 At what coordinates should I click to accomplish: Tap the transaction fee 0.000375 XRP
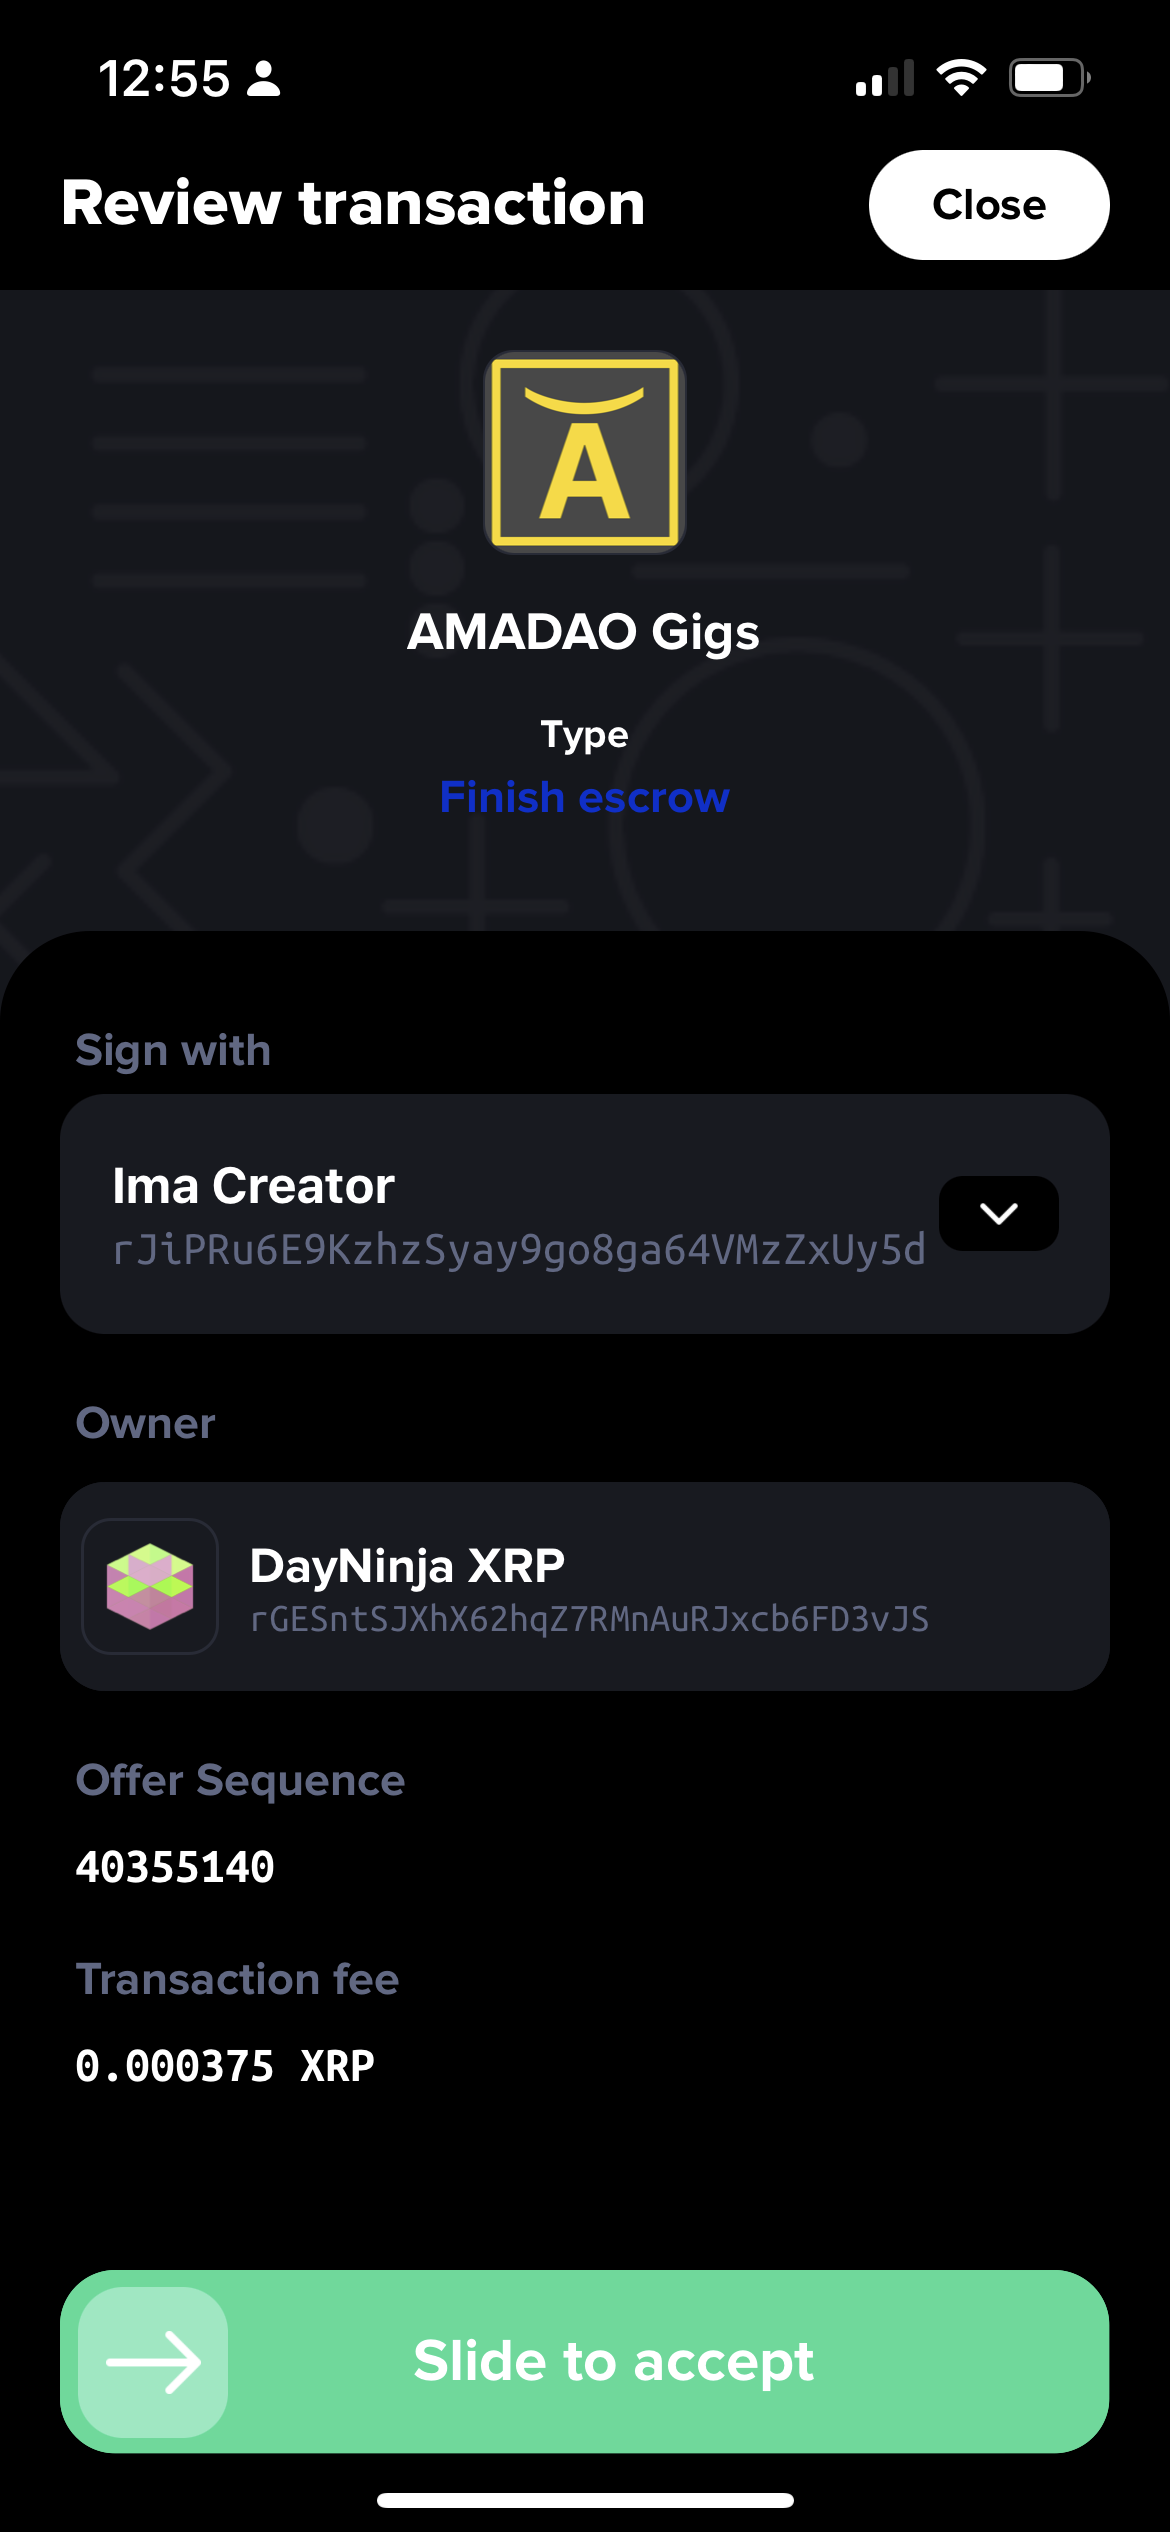click(225, 2066)
